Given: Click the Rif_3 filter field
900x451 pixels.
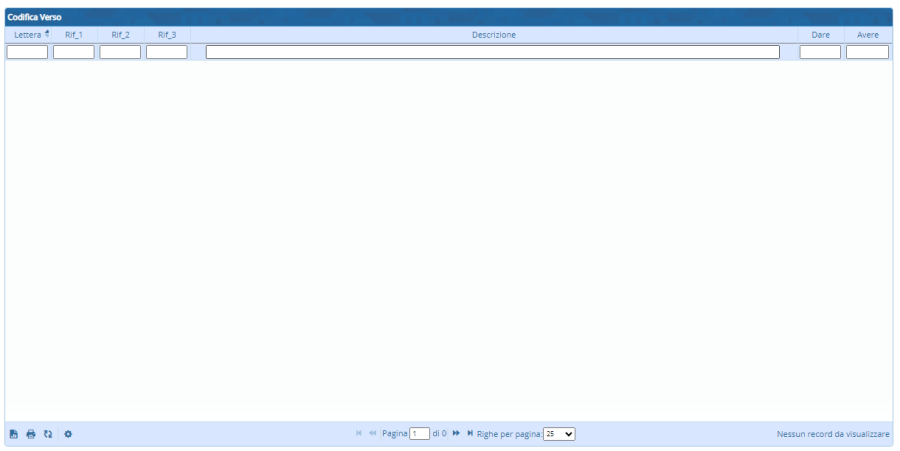Looking at the screenshot, I should click(166, 52).
